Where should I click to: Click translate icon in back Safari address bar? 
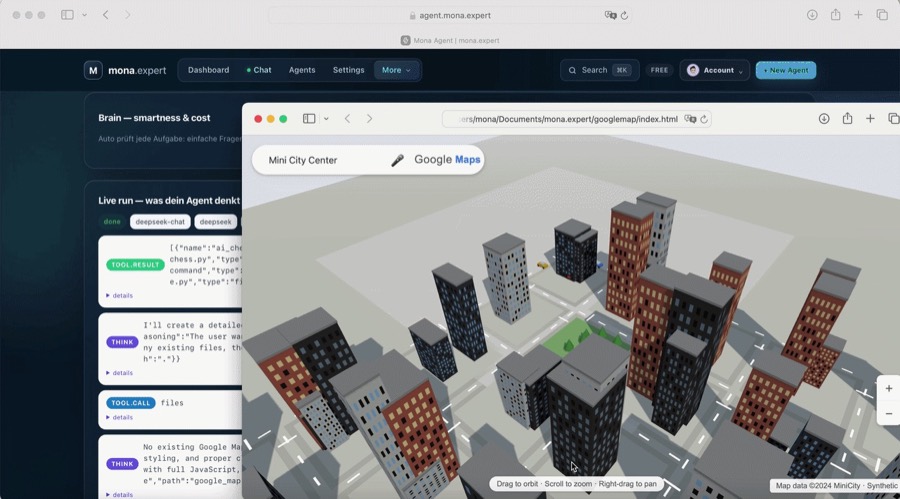click(x=610, y=16)
